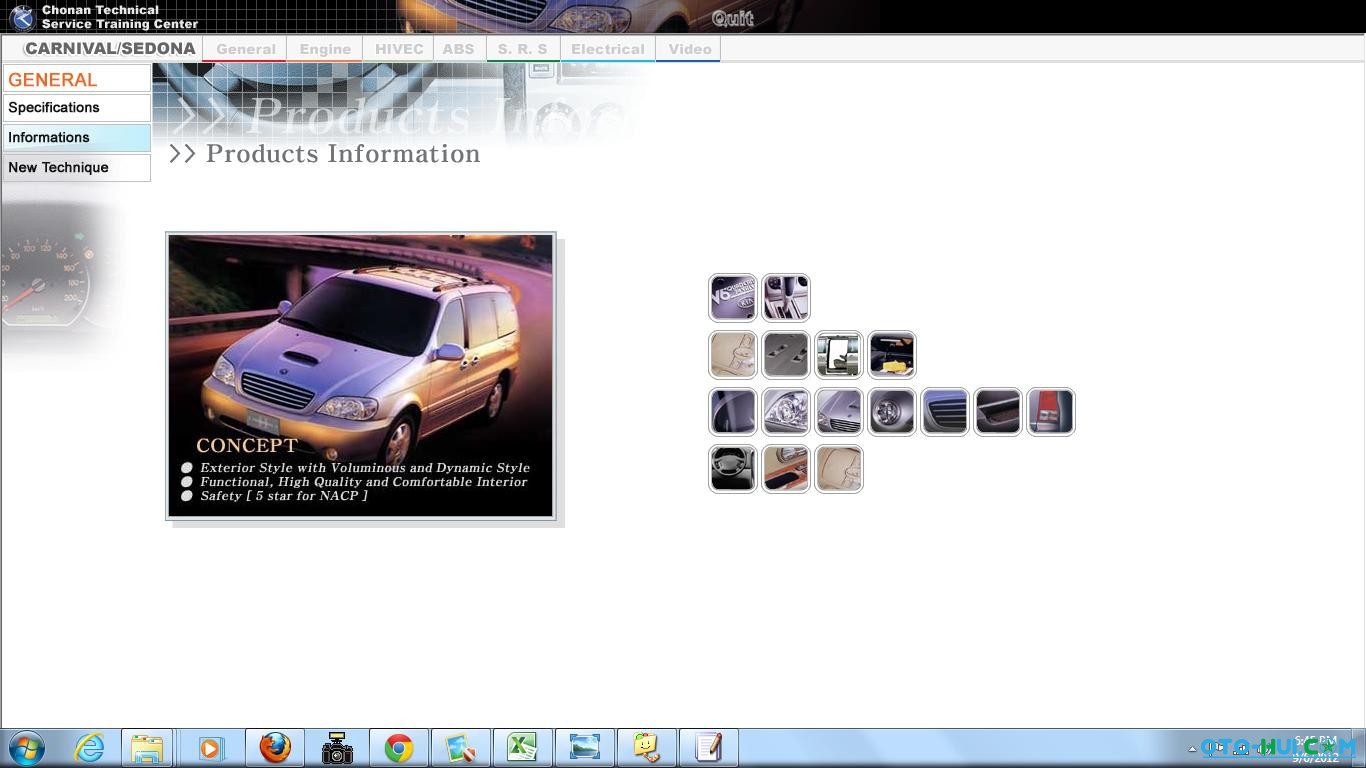
Task: View the headlamp close-up thumbnail
Action: (x=785, y=412)
